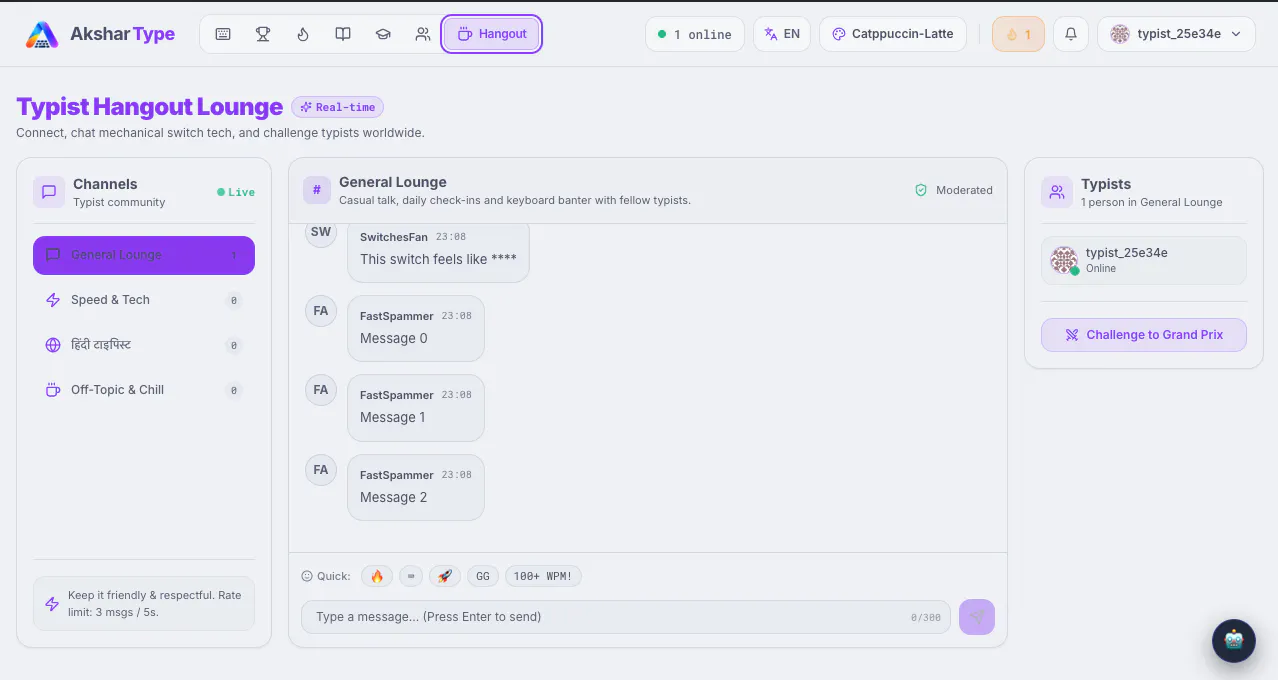Click the green Live status label

(x=236, y=192)
